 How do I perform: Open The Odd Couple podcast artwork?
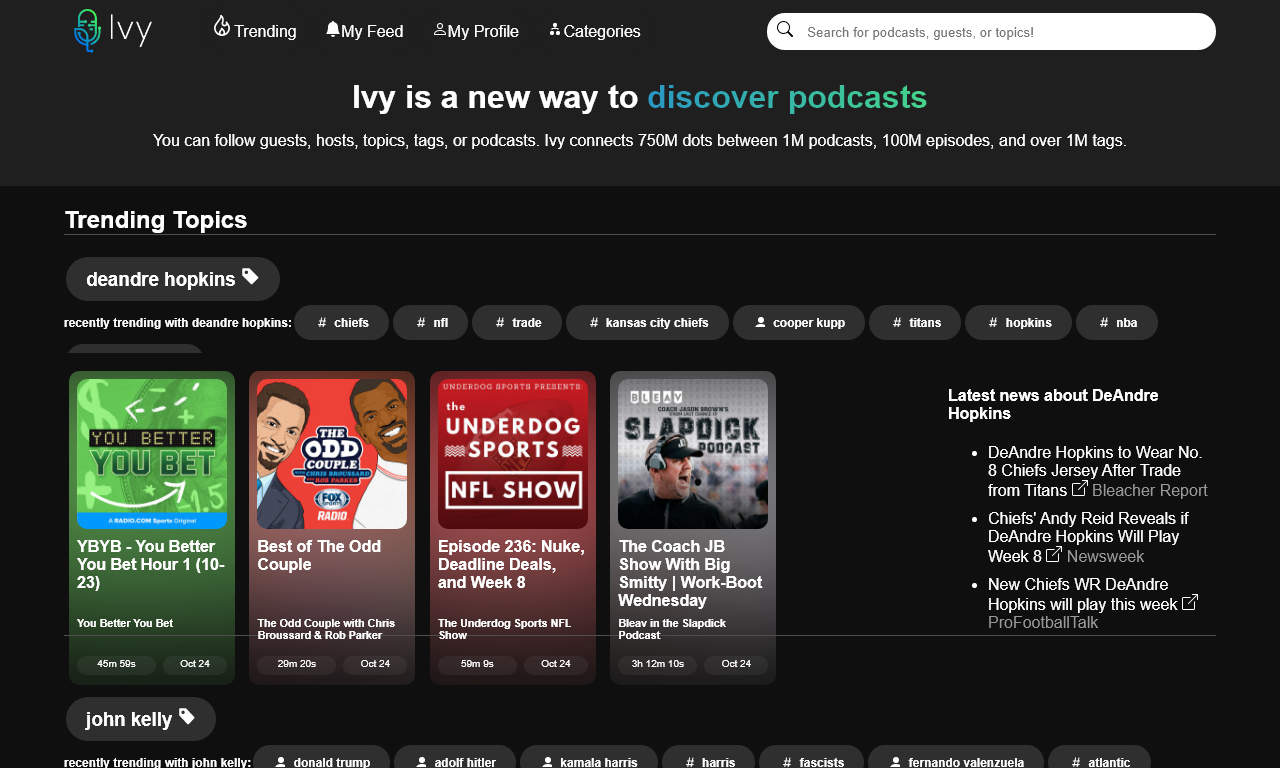(332, 454)
